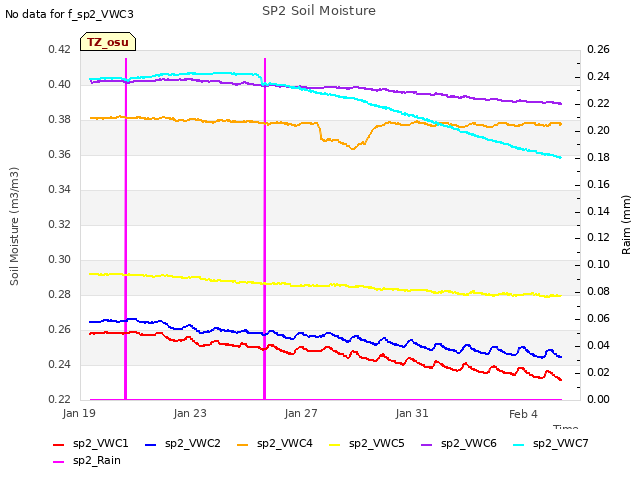Image resolution: width=640 pixels, height=480 pixels.
Task: Click the 0.30 left axis value
Action: click(x=60, y=259)
